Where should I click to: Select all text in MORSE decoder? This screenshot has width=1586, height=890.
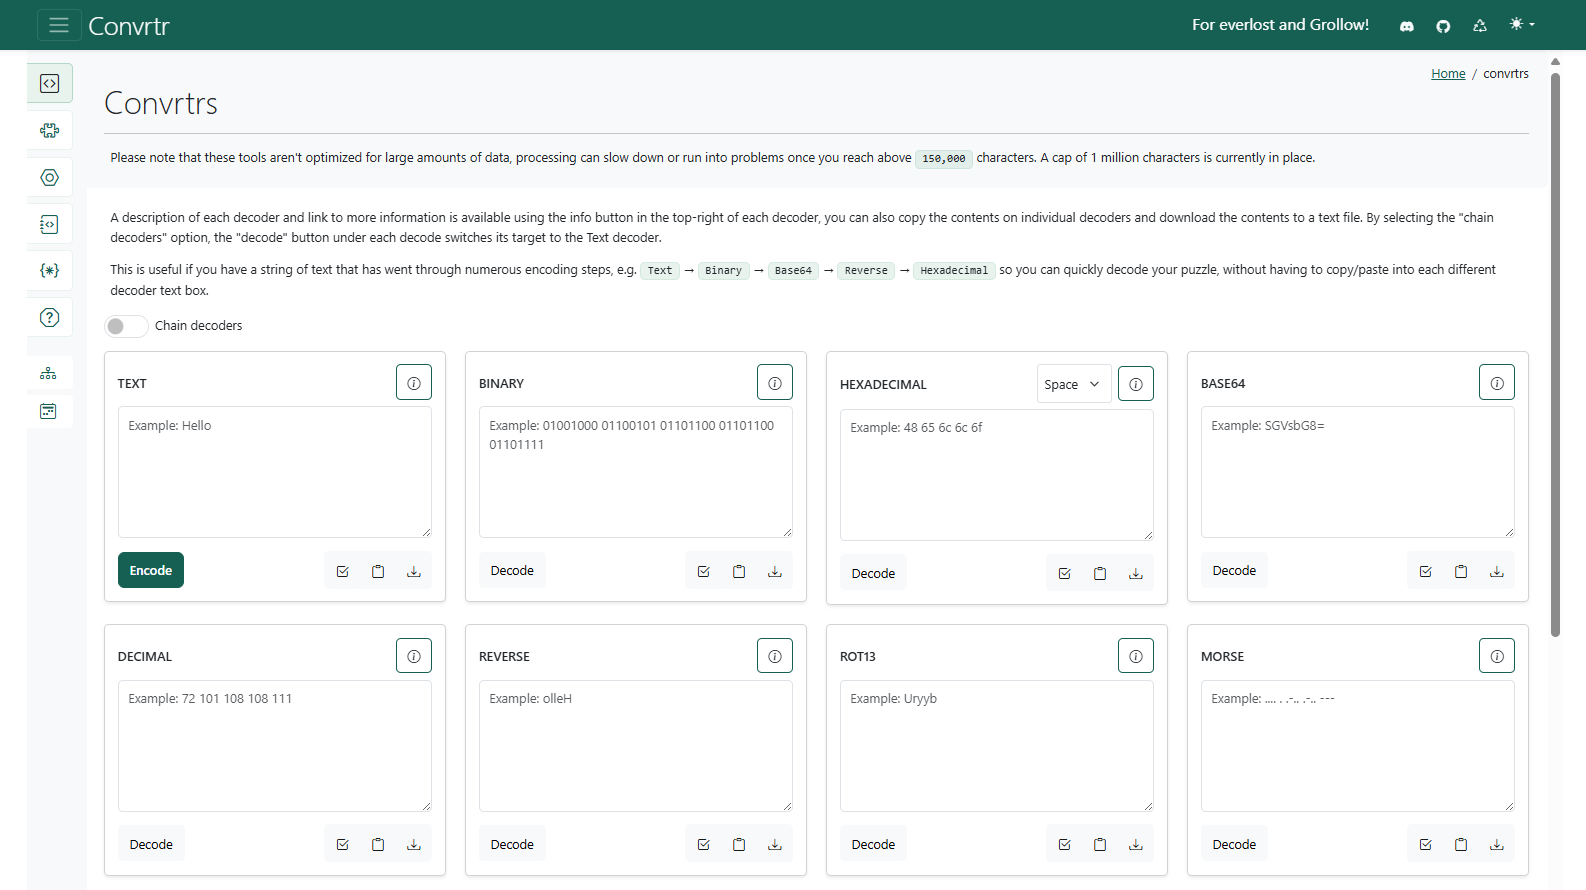[x=1425, y=844]
